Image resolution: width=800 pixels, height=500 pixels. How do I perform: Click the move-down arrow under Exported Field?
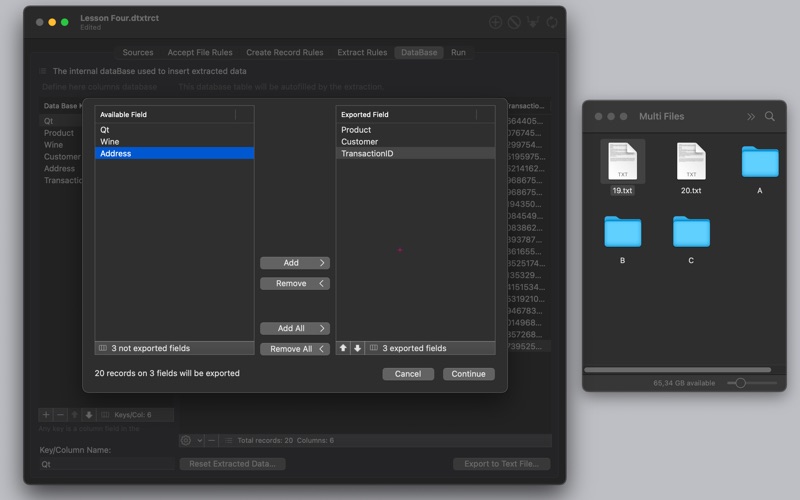pos(357,348)
